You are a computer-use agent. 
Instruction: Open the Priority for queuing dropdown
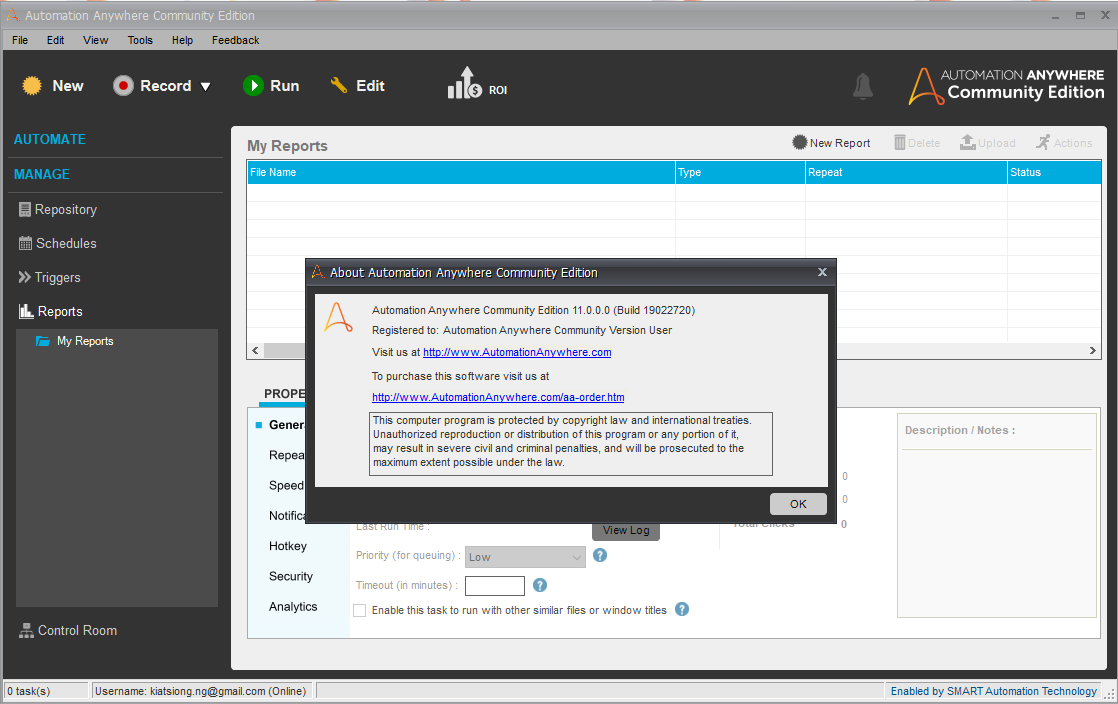525,557
